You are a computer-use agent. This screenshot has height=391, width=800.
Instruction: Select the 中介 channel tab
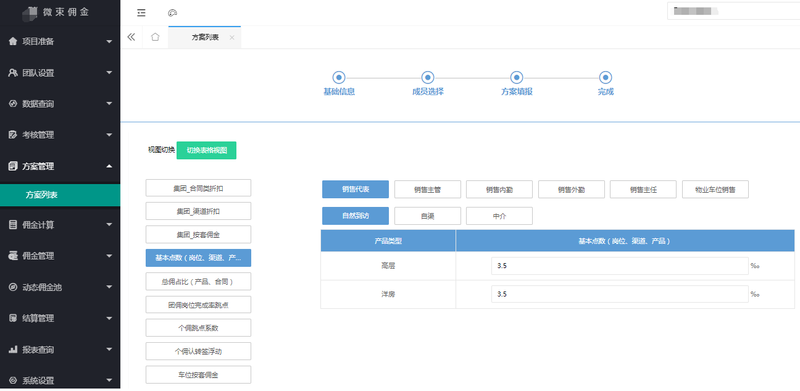click(x=499, y=216)
